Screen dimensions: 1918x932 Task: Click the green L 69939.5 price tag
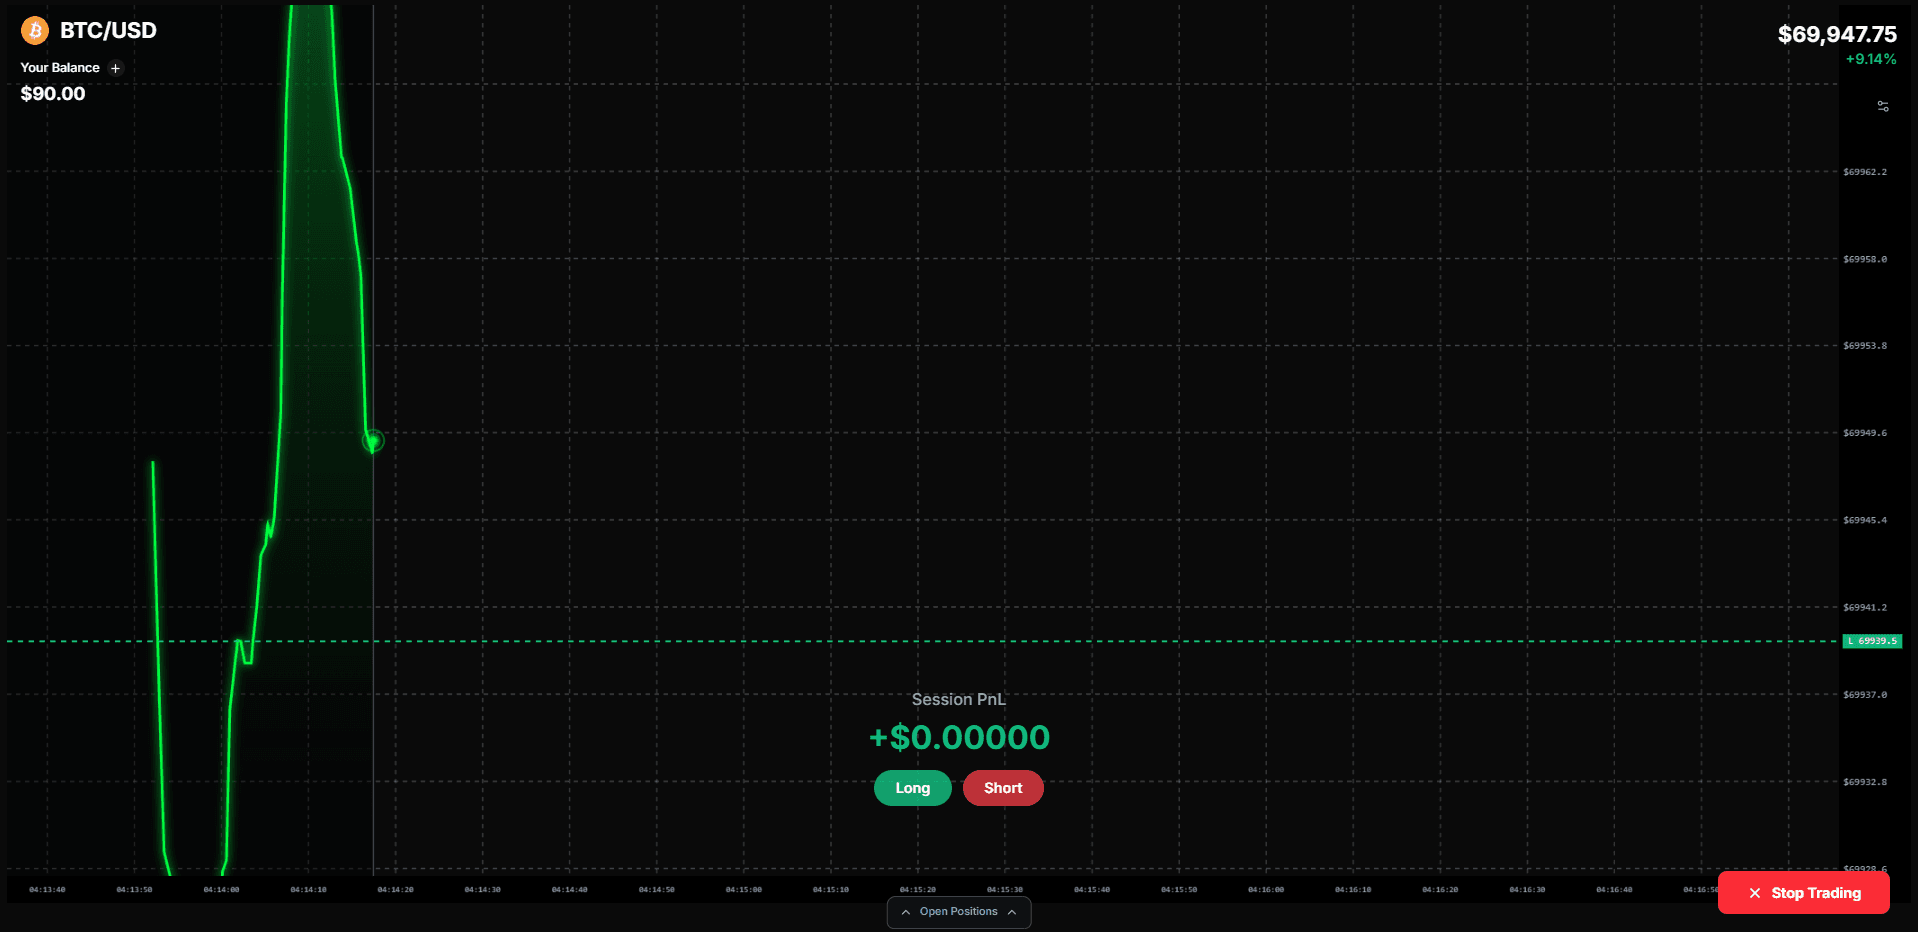1871,641
